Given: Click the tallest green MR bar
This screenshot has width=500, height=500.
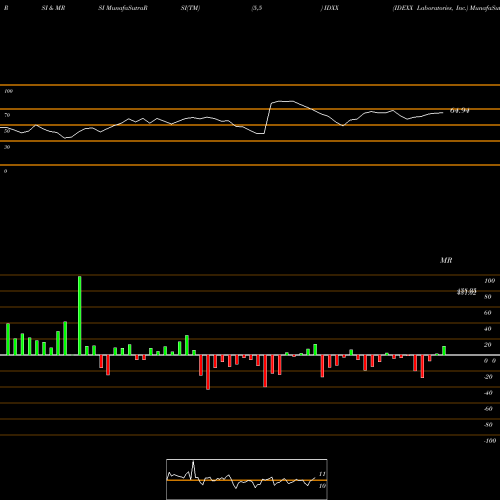Looking at the screenshot, I should (80, 315).
